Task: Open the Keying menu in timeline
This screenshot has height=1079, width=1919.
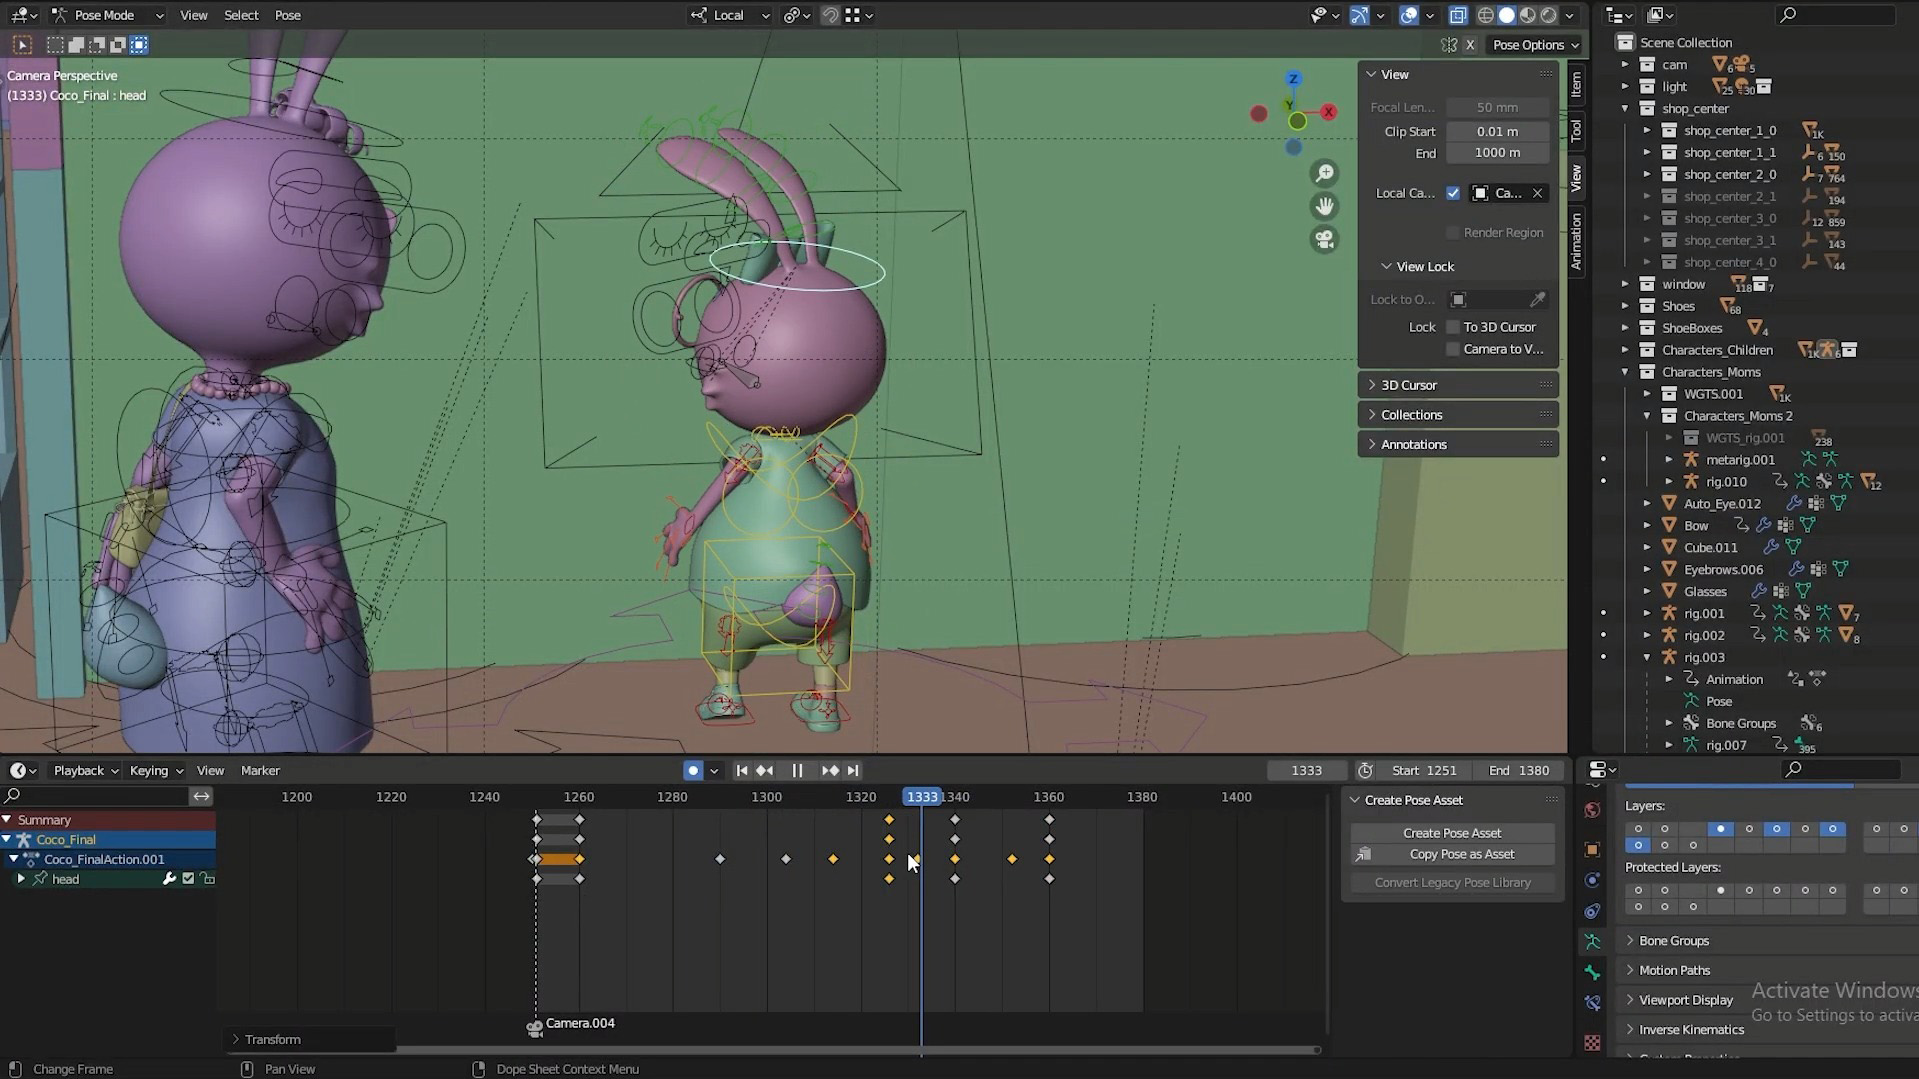Action: point(156,771)
